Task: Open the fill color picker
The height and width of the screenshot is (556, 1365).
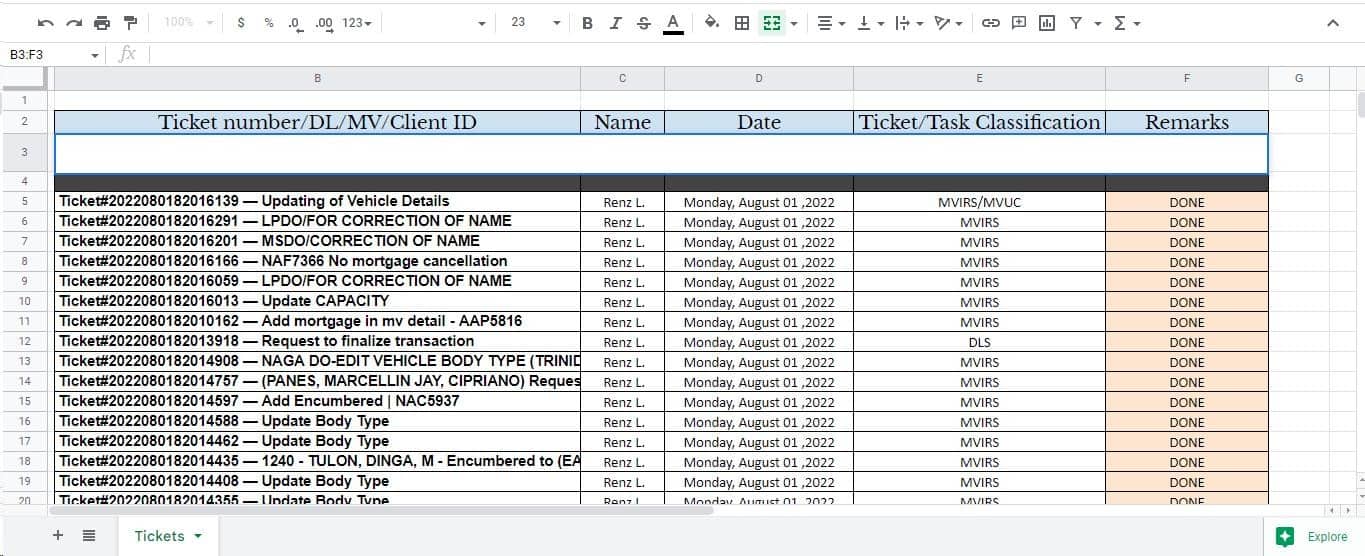Action: point(711,23)
